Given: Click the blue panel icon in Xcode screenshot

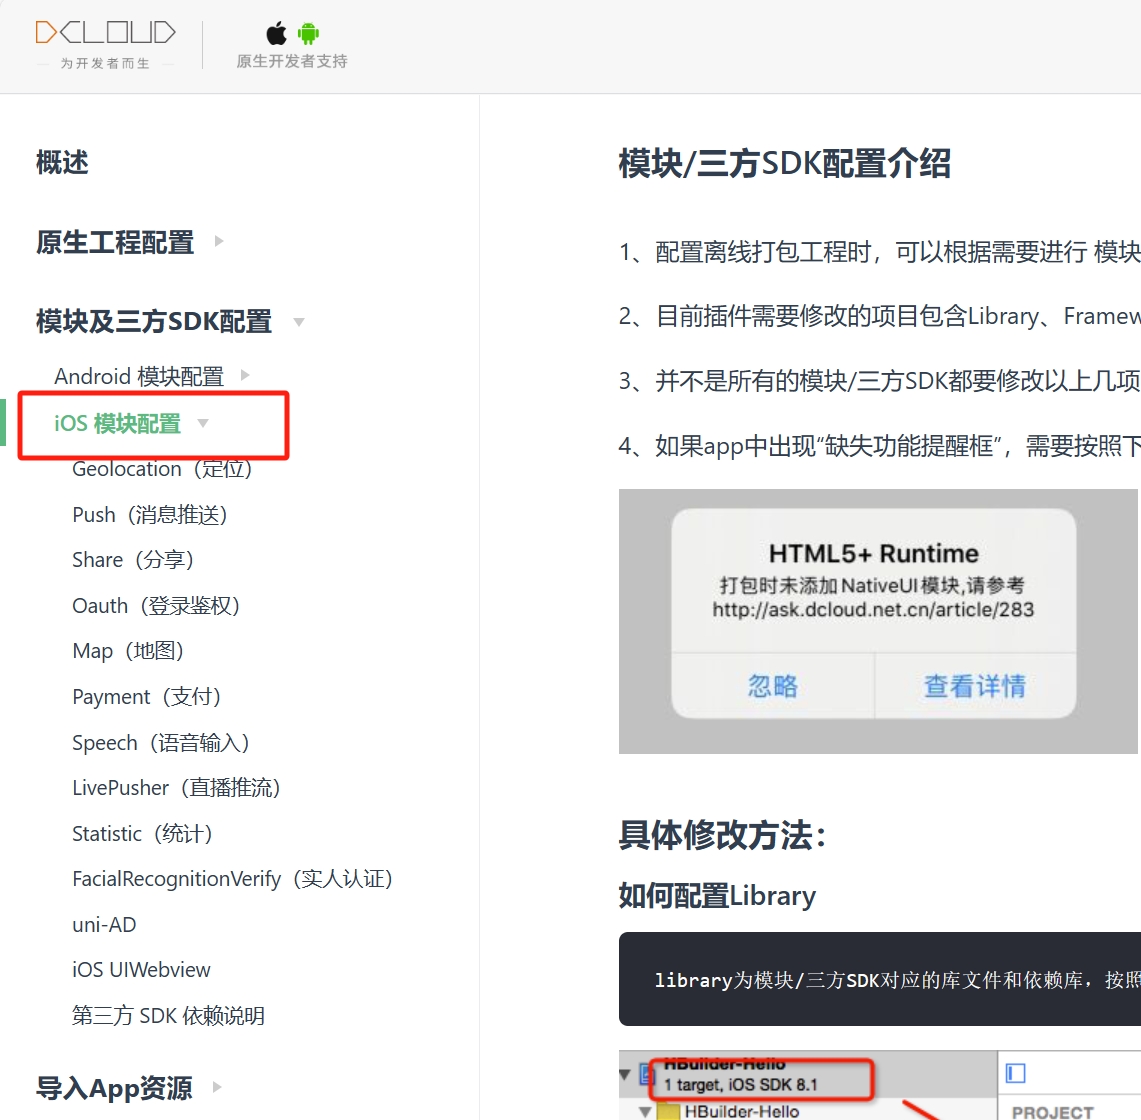Looking at the screenshot, I should [1016, 1073].
